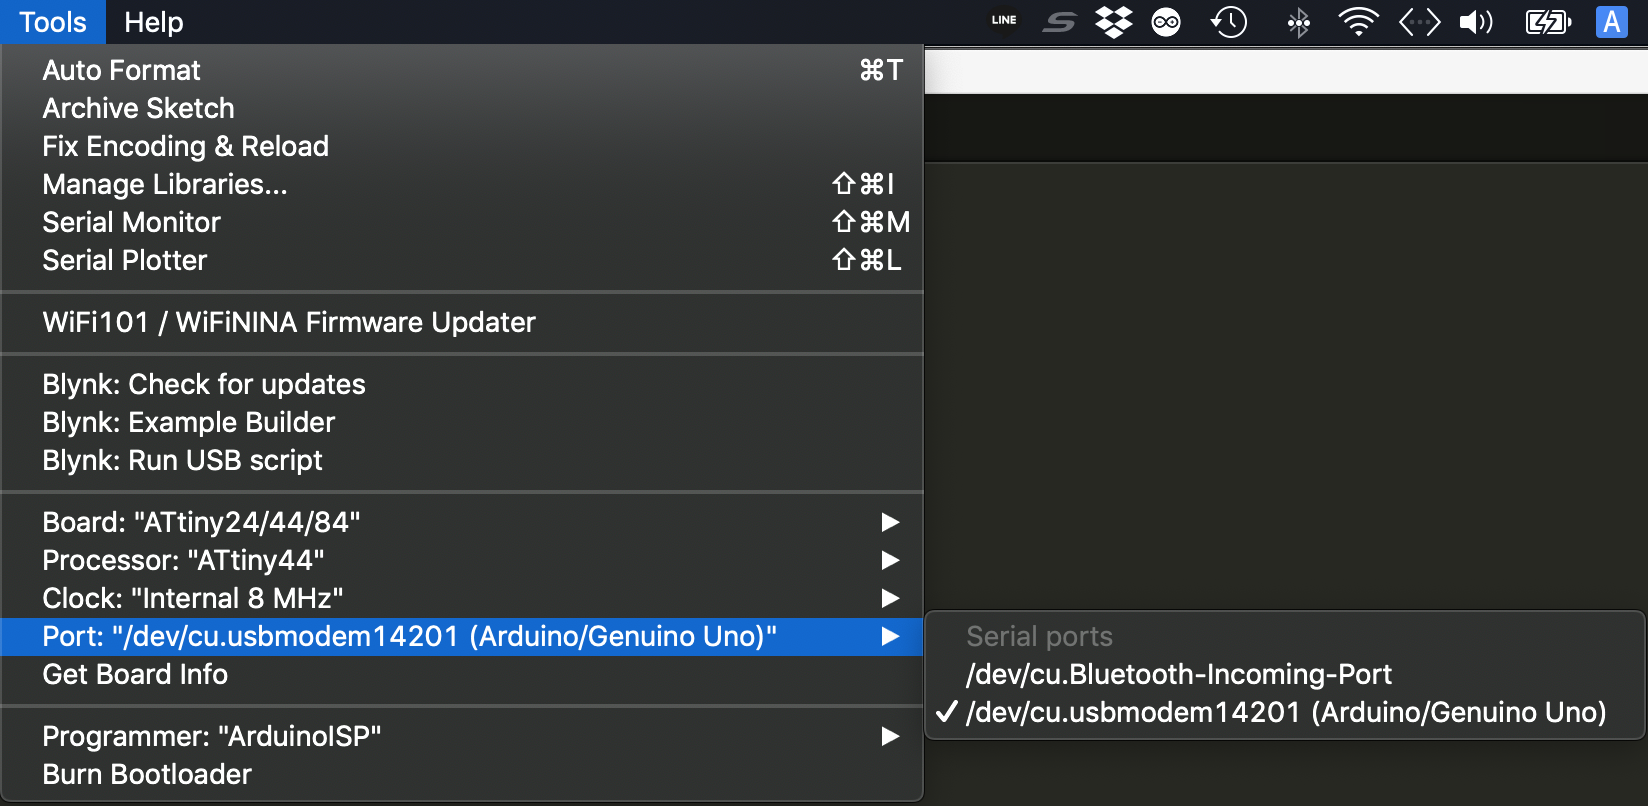Select the checked /dev/cu.usbmodem14201 serial port

tap(1285, 712)
